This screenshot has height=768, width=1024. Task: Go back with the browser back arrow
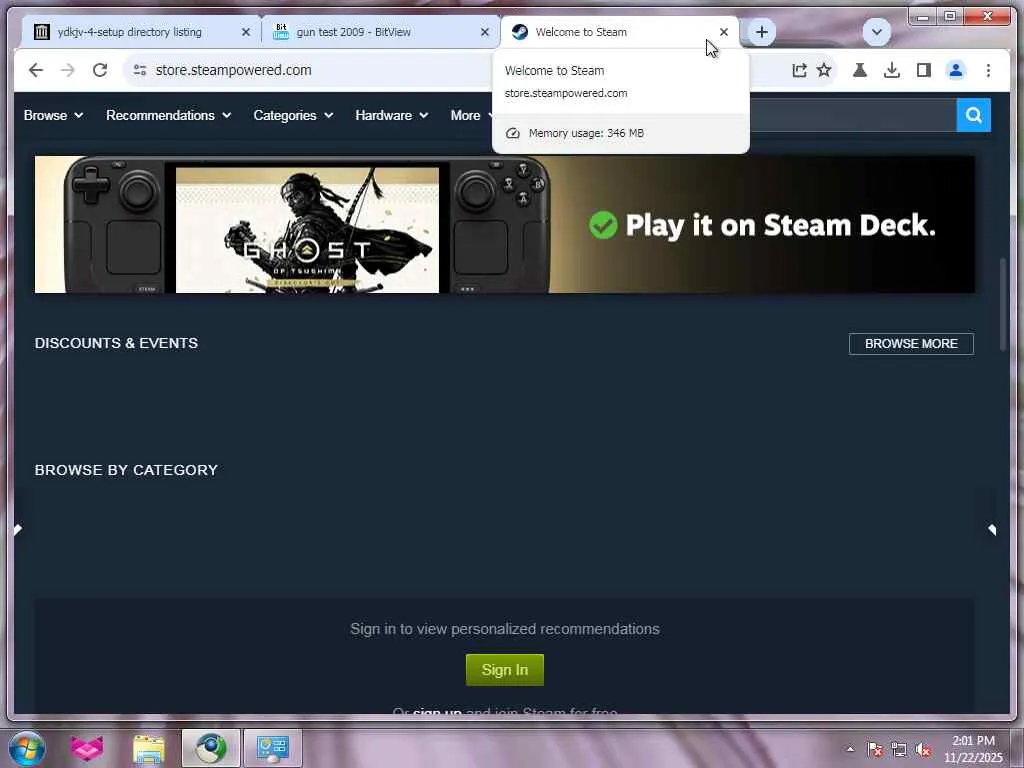click(36, 70)
